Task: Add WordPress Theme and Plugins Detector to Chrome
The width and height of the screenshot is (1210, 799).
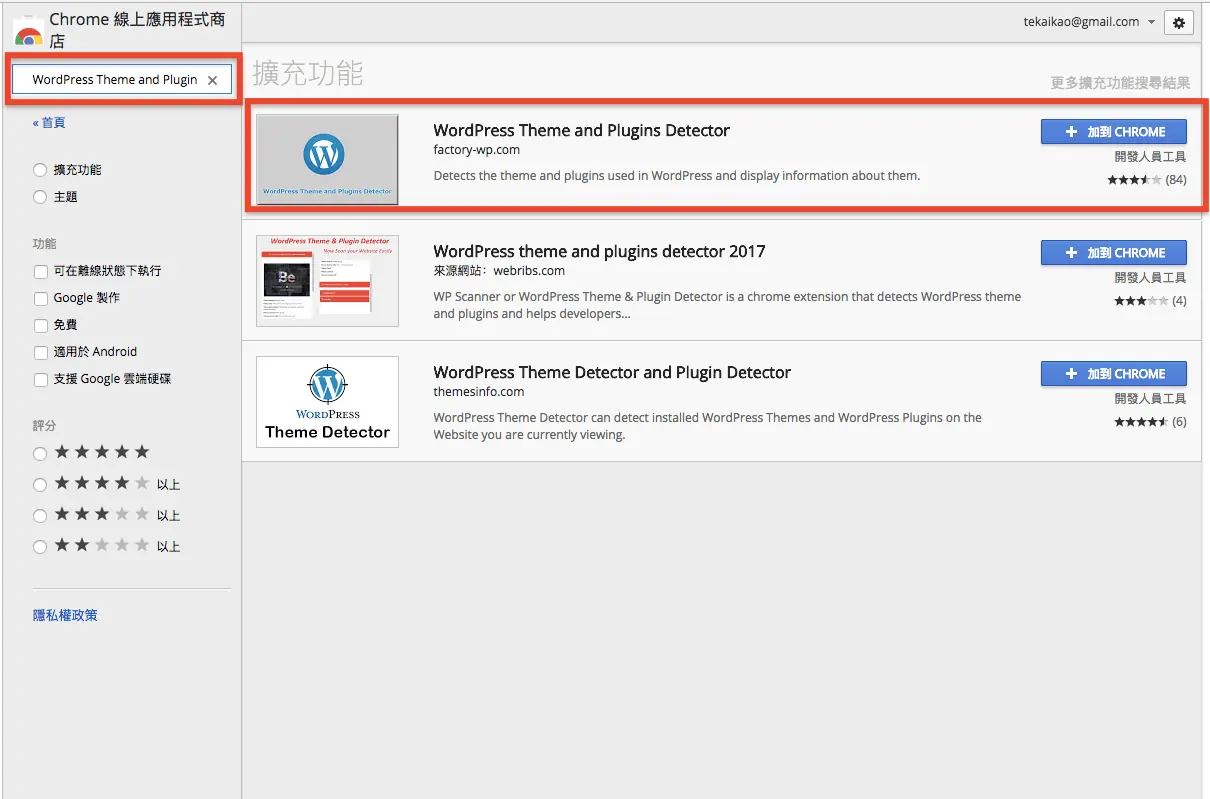Action: pyautogui.click(x=1114, y=132)
